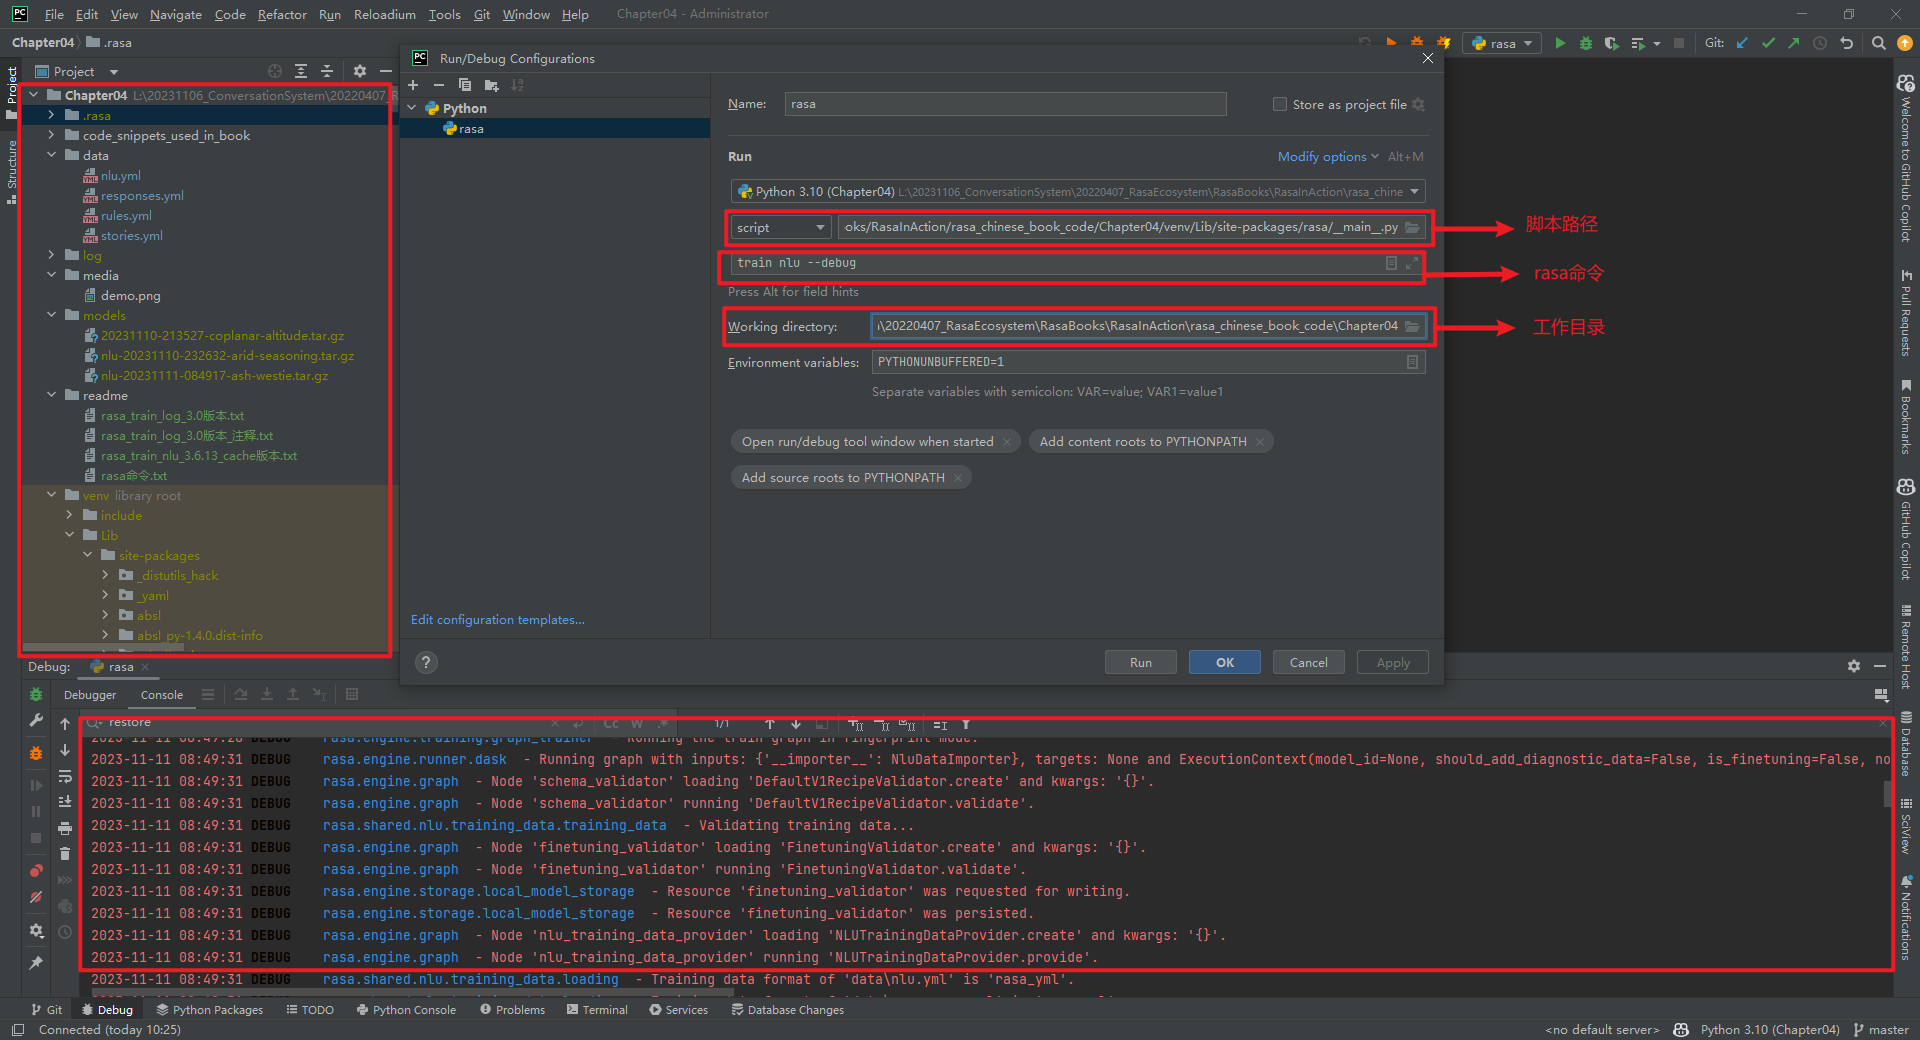The image size is (1920, 1040).
Task: Click master Git branch in status bar
Action: coord(1881,1030)
